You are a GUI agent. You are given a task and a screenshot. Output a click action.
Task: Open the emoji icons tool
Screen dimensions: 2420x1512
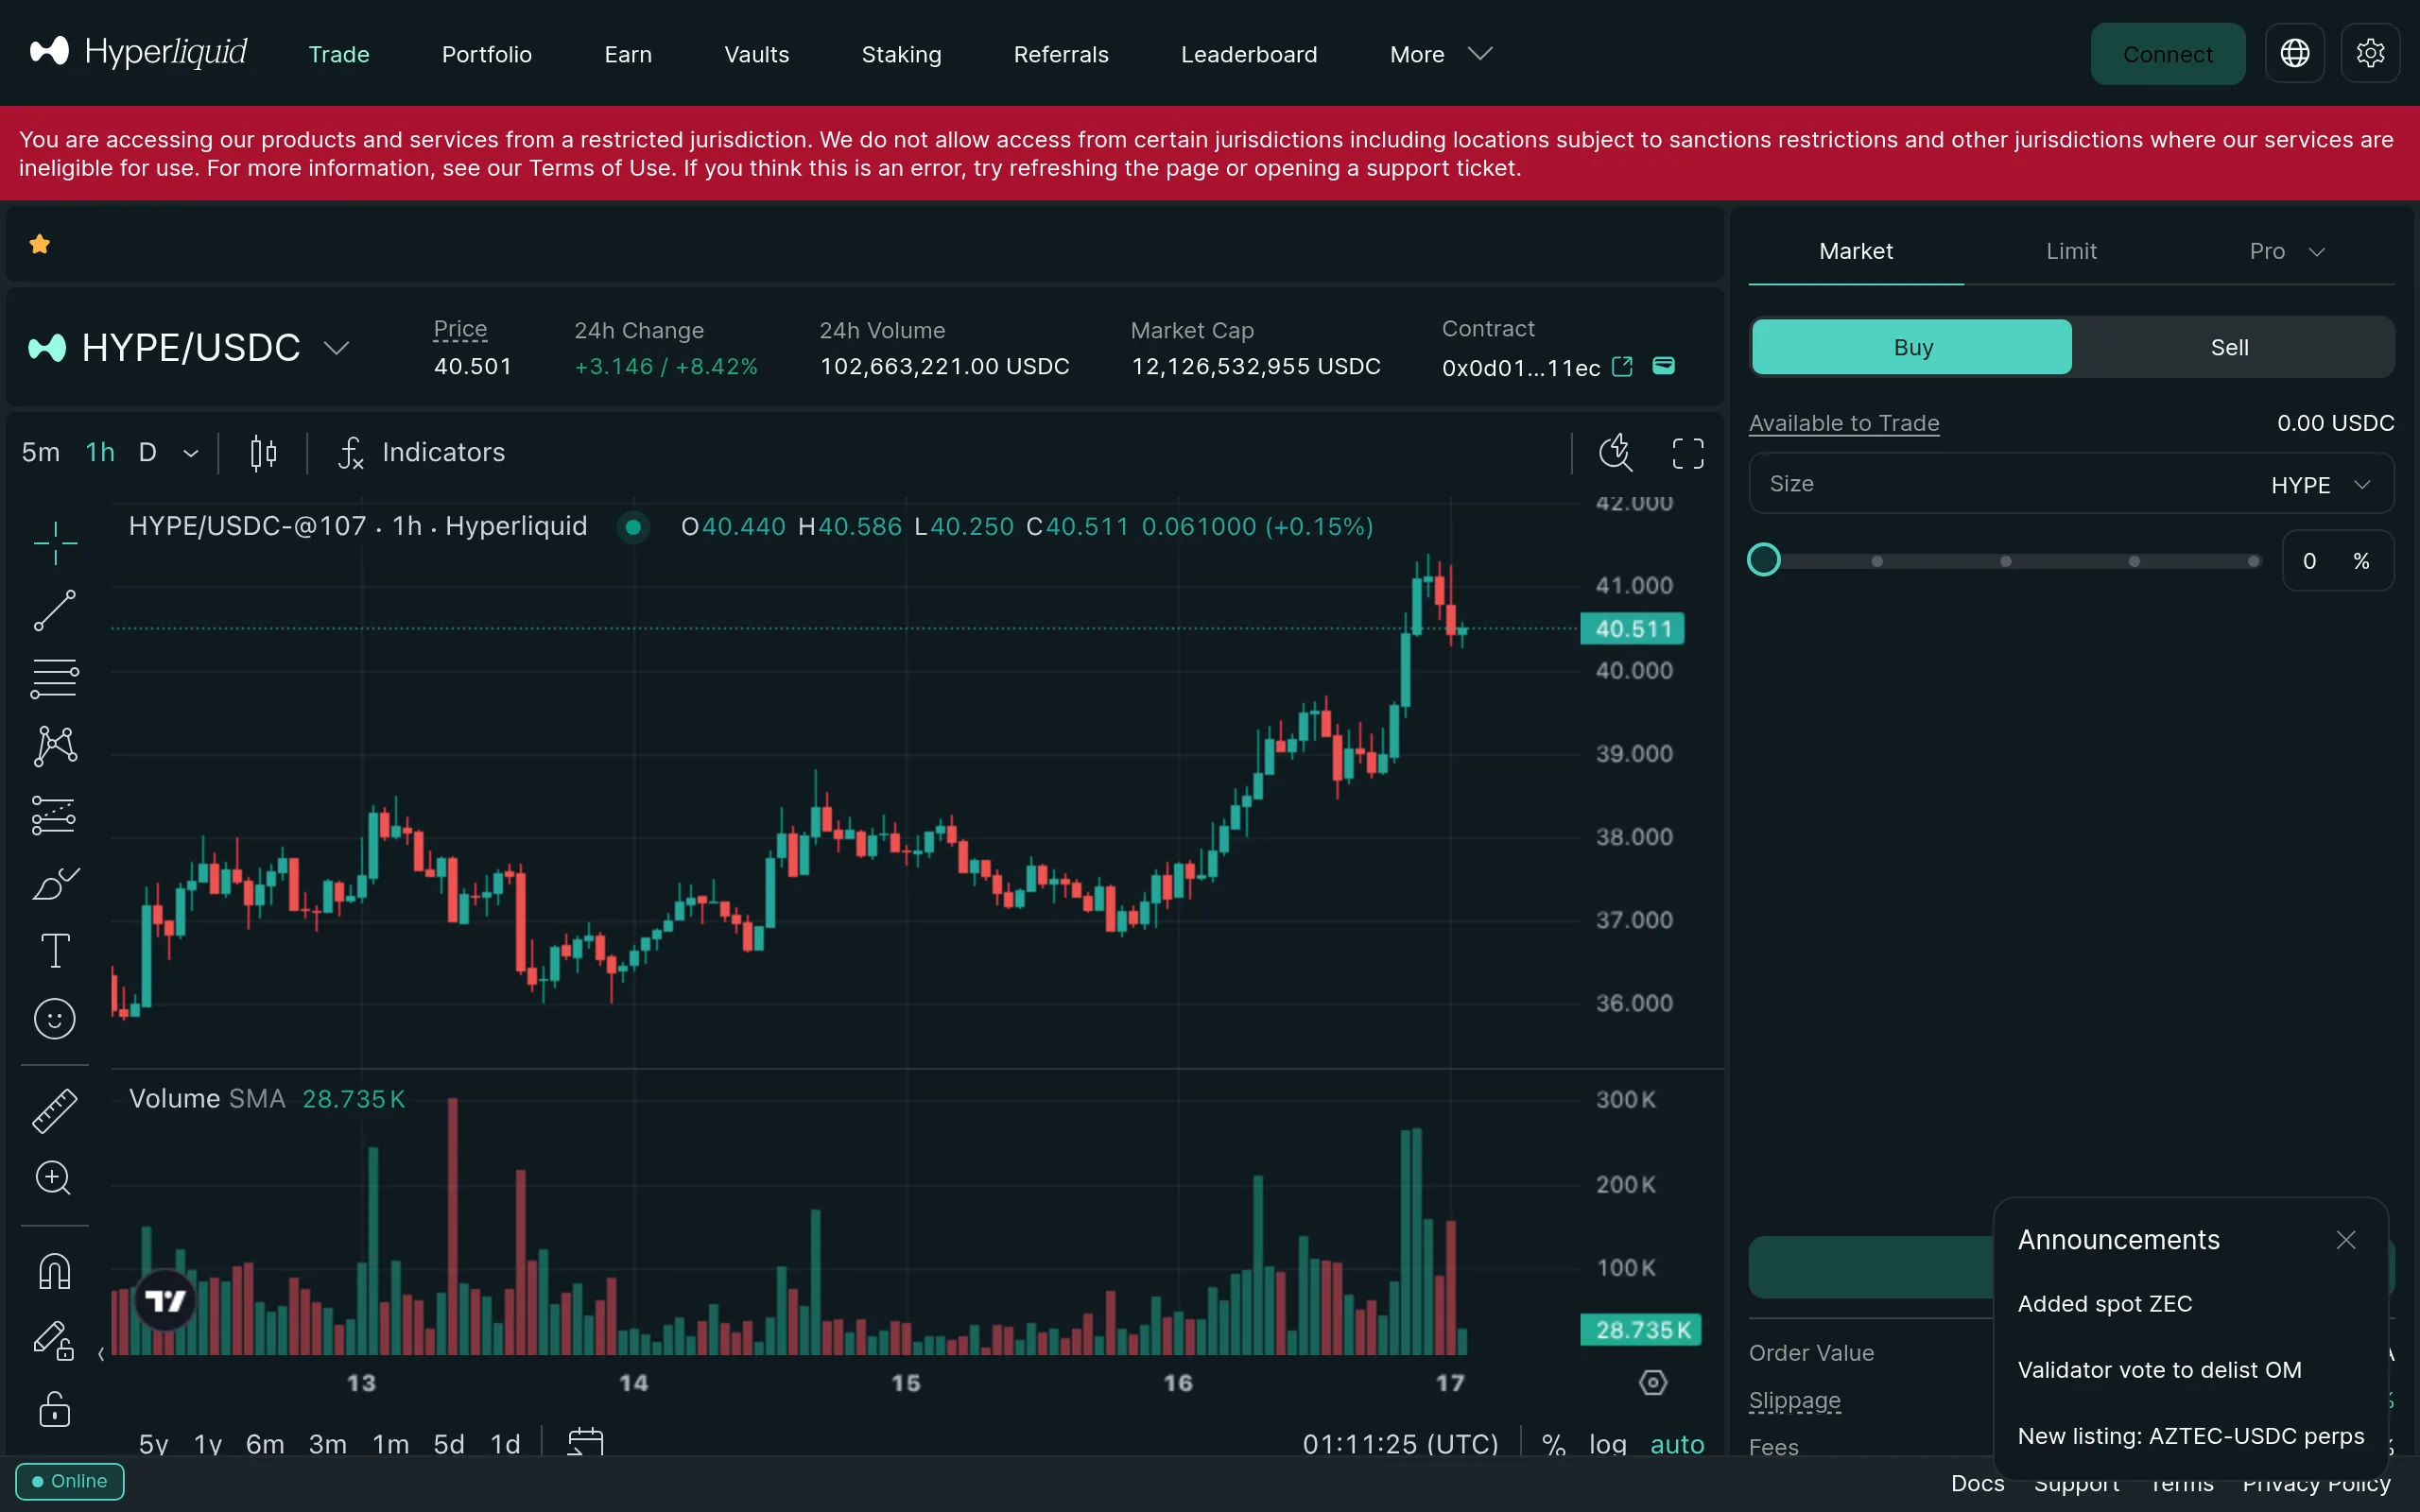click(55, 1019)
